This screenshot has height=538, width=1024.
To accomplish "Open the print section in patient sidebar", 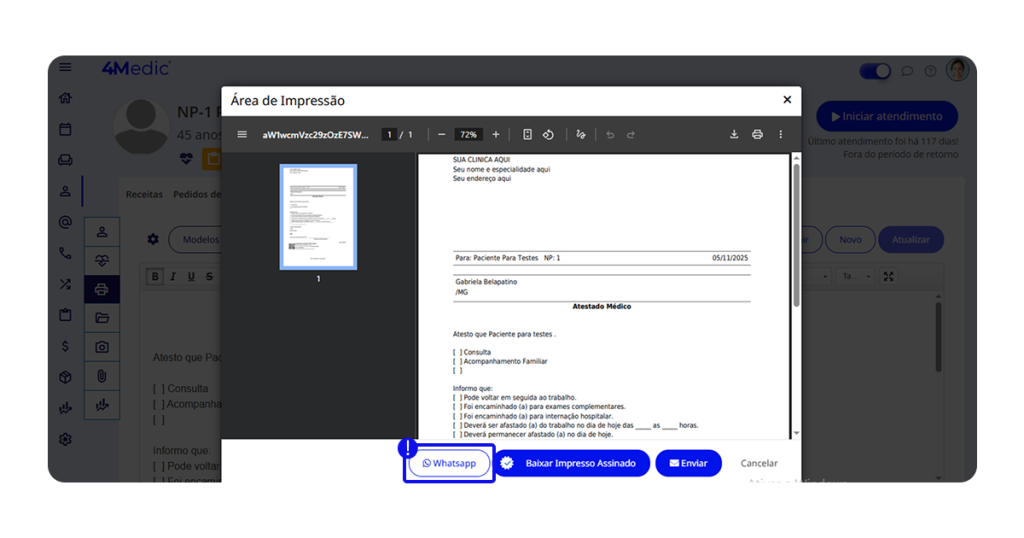I will [x=102, y=290].
